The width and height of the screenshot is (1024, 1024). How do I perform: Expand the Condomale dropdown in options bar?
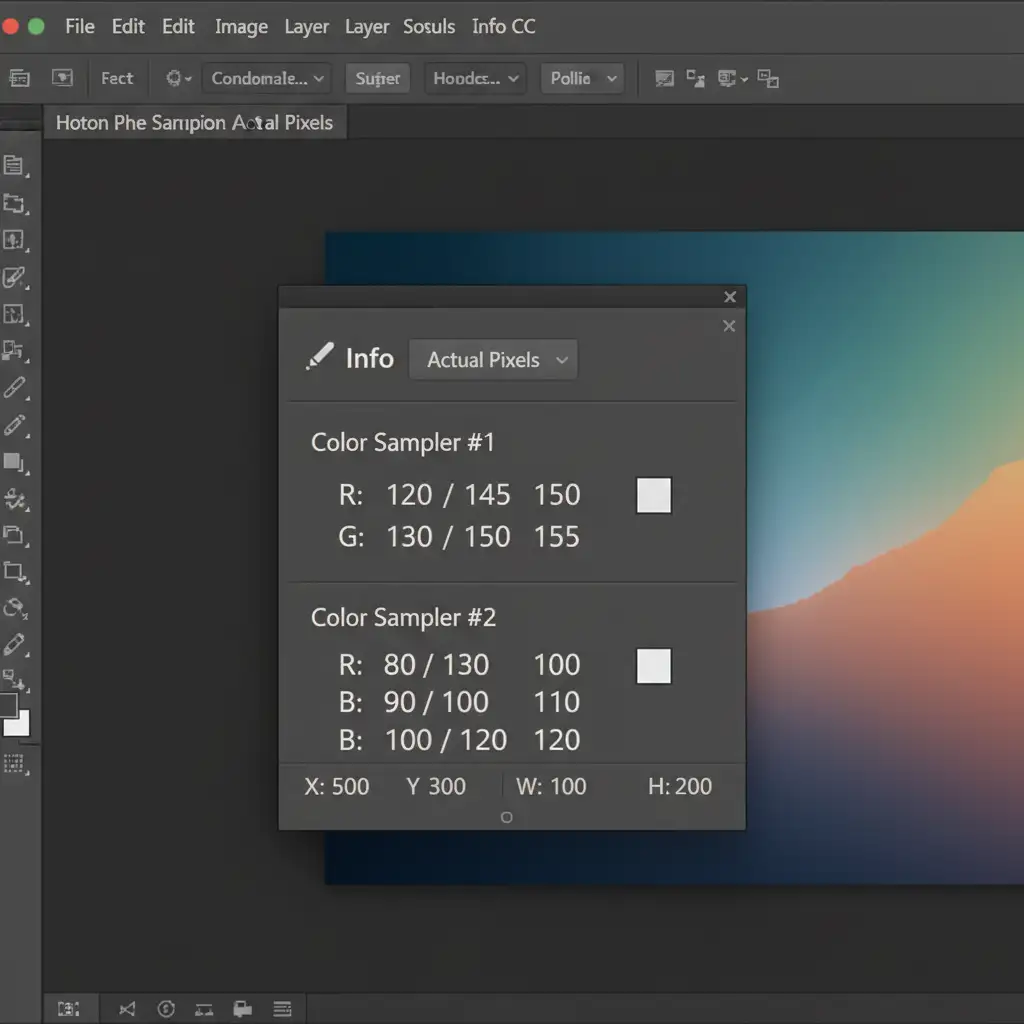(x=267, y=78)
